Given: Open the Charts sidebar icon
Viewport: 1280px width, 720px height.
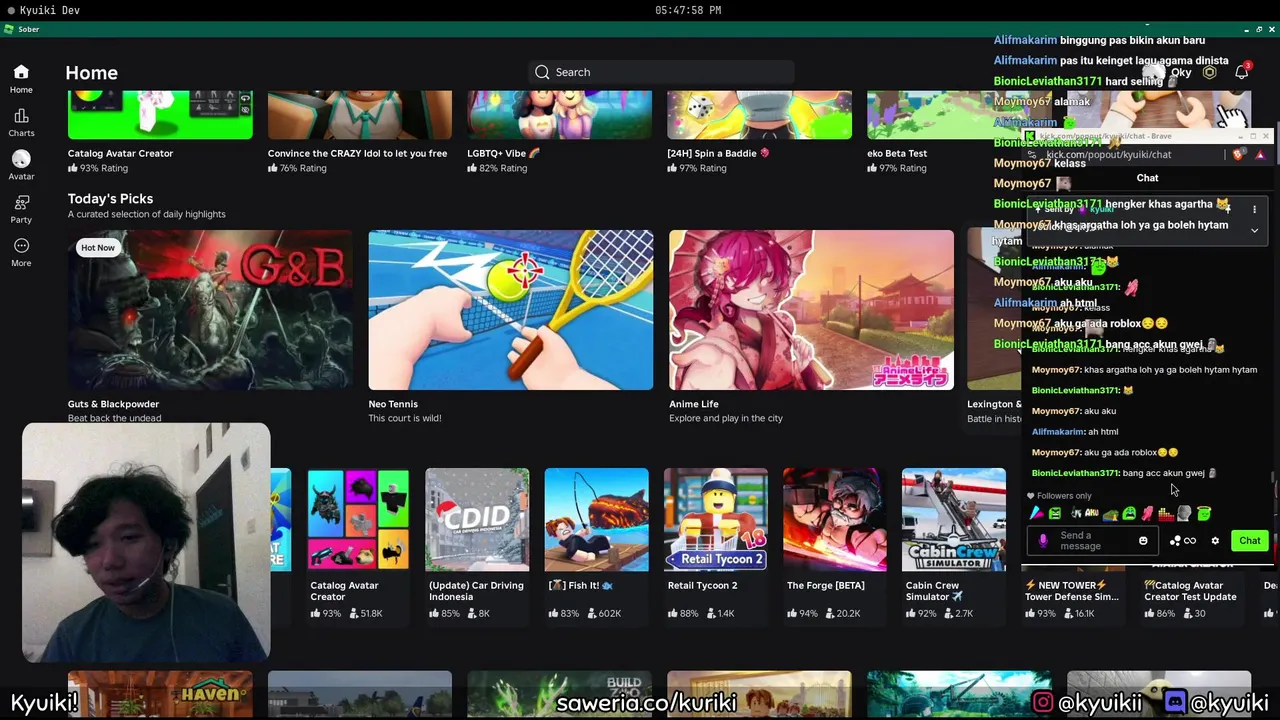Looking at the screenshot, I should pyautogui.click(x=21, y=117).
